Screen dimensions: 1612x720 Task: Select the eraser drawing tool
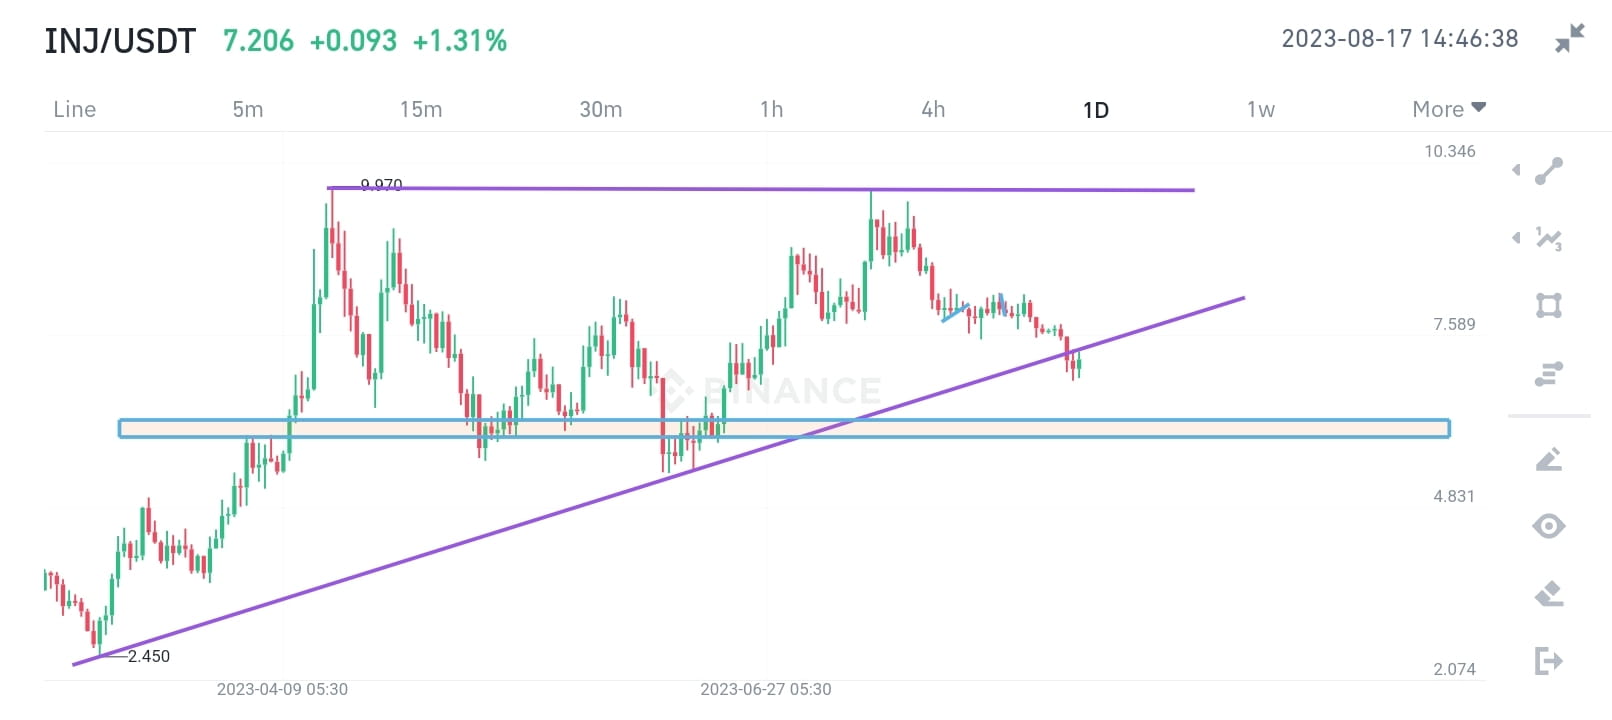(1548, 592)
